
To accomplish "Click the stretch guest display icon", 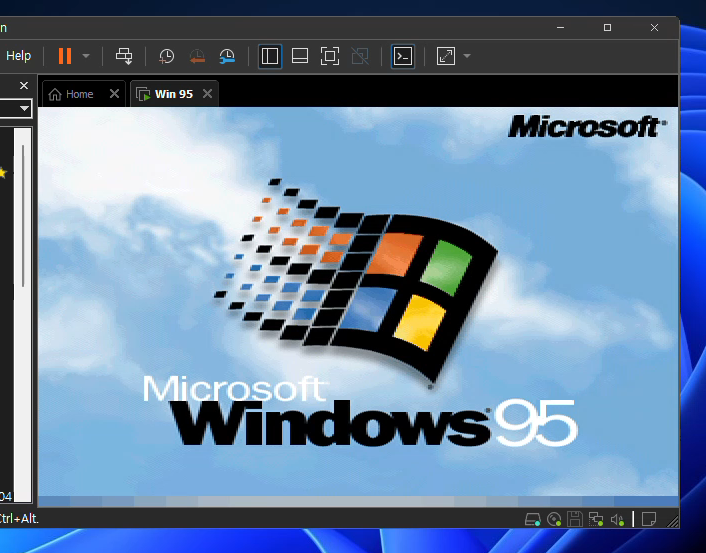I will [445, 56].
